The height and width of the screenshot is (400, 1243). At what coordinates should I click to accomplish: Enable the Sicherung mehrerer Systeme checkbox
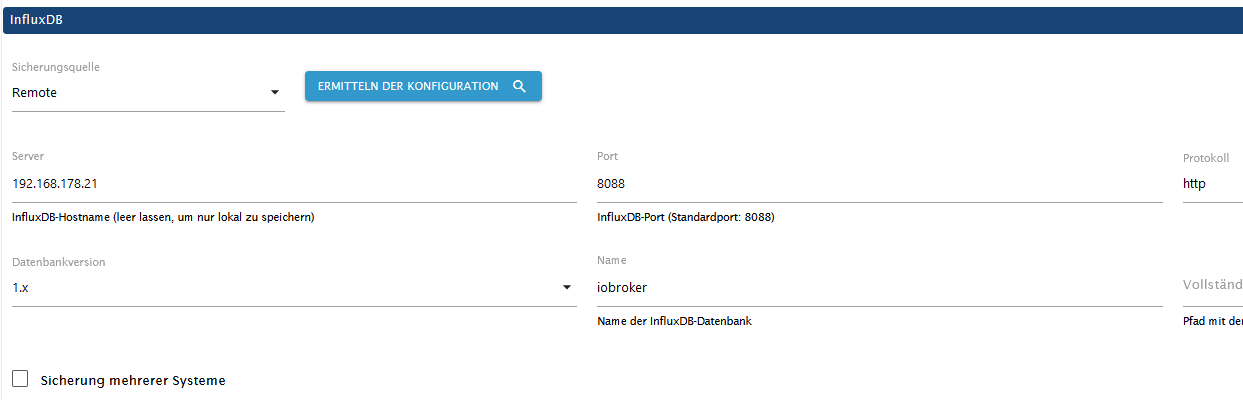tap(20, 379)
